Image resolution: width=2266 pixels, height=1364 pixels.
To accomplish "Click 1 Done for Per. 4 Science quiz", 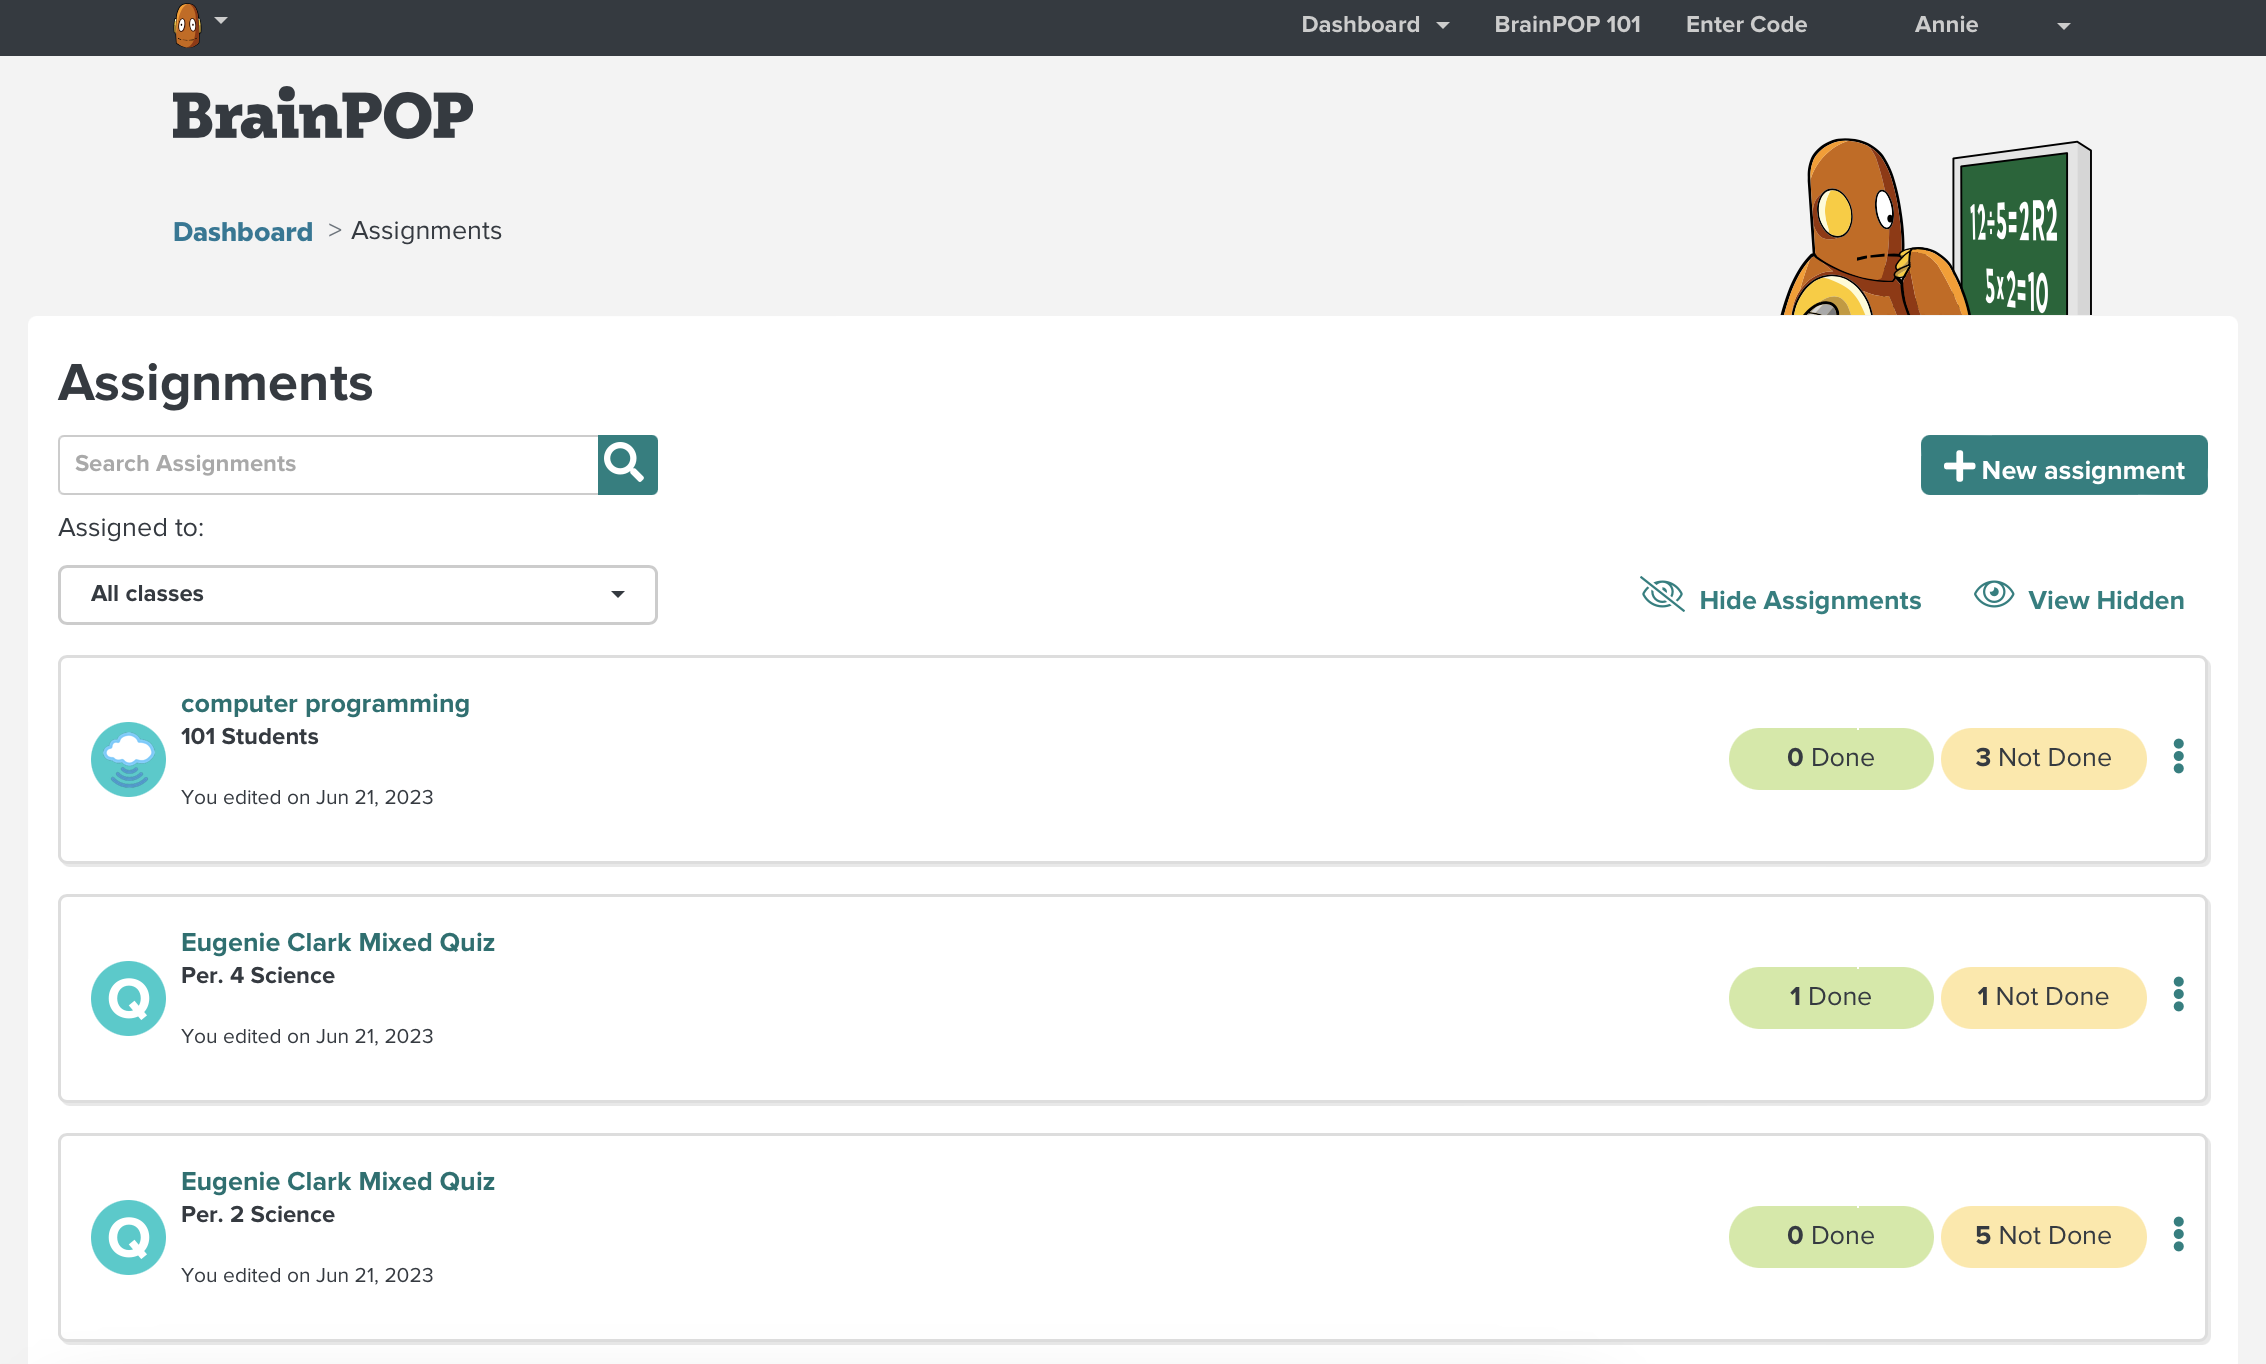I will coord(1831,997).
